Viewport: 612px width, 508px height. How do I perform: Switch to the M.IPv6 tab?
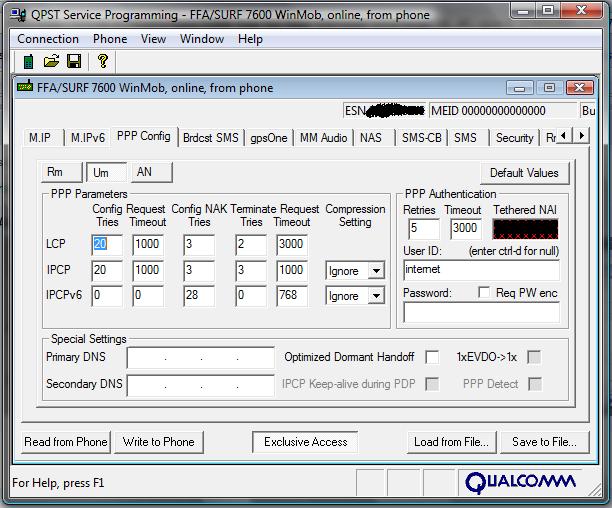(x=88, y=138)
